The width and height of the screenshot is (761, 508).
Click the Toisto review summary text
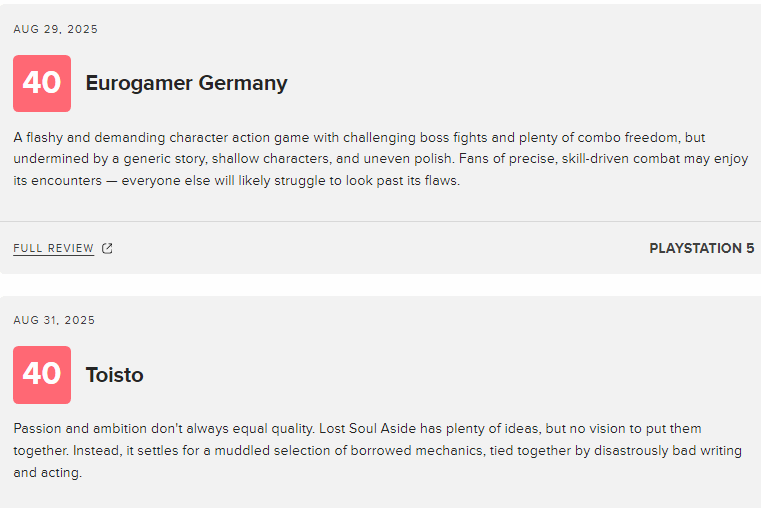click(x=377, y=450)
